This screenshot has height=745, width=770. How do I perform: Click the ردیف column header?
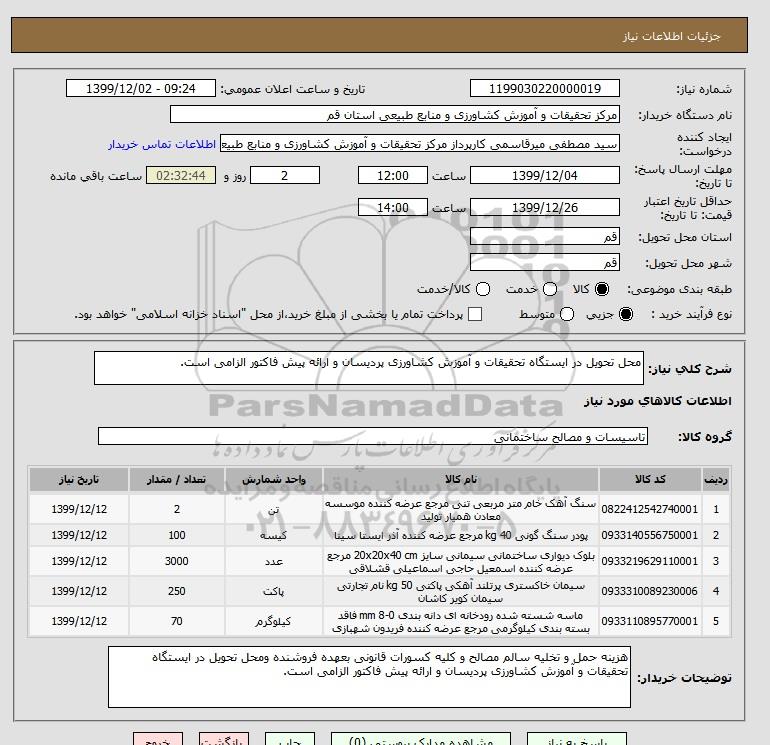click(716, 479)
